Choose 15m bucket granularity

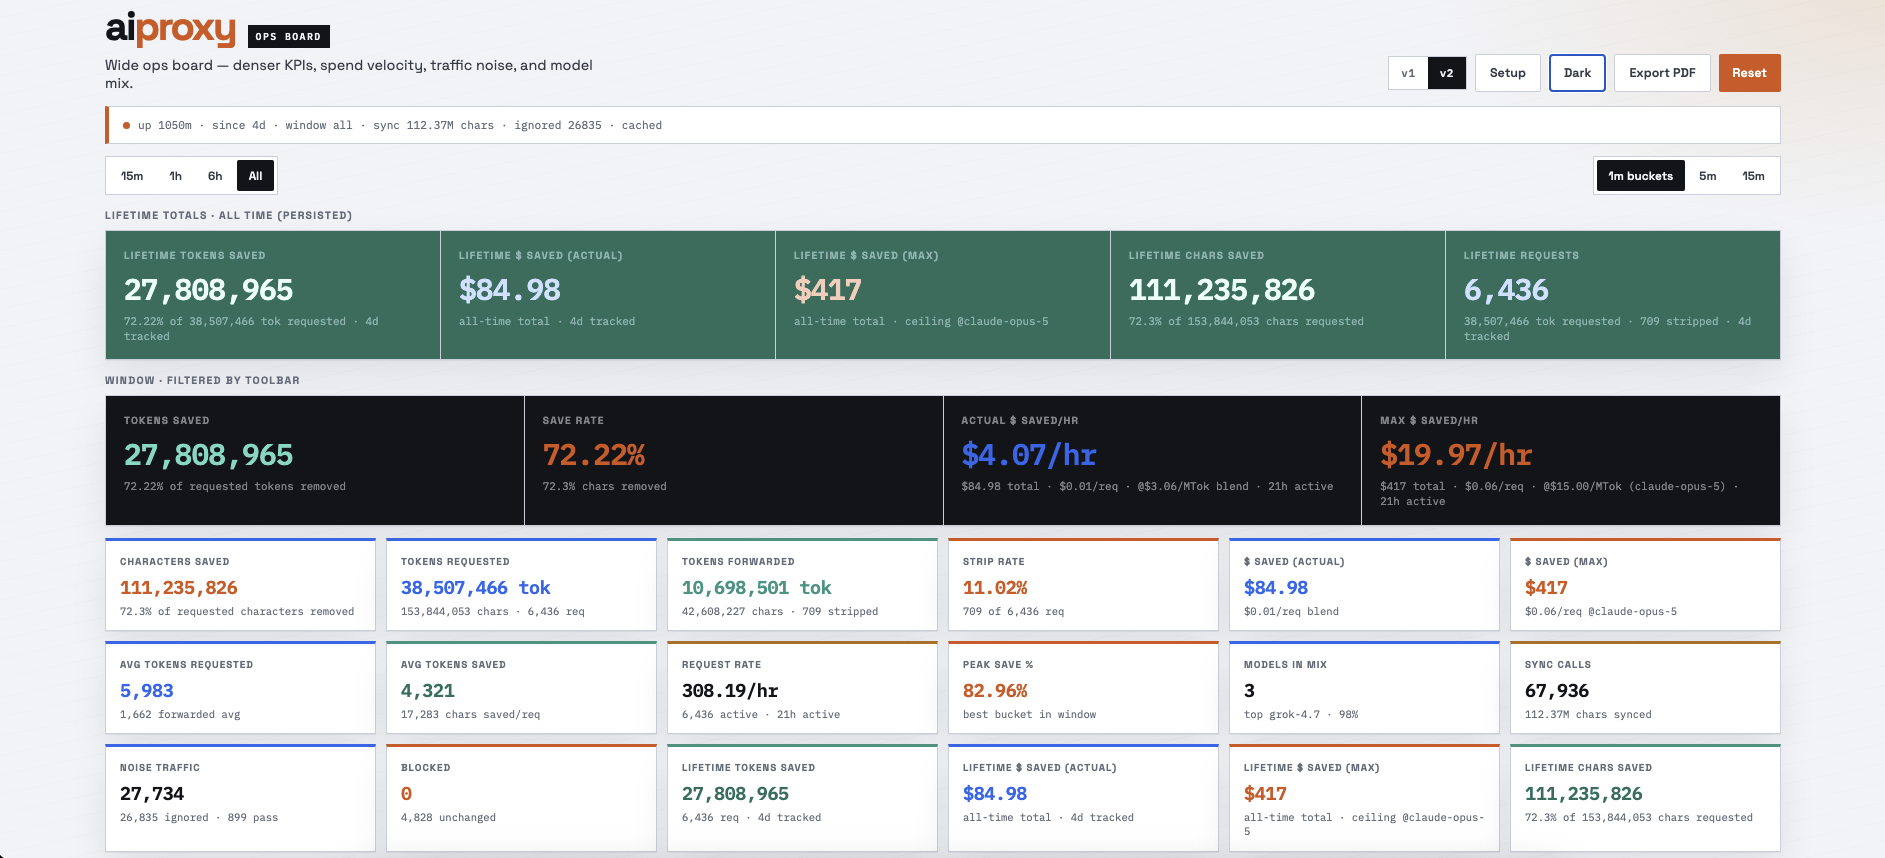[x=1753, y=176]
